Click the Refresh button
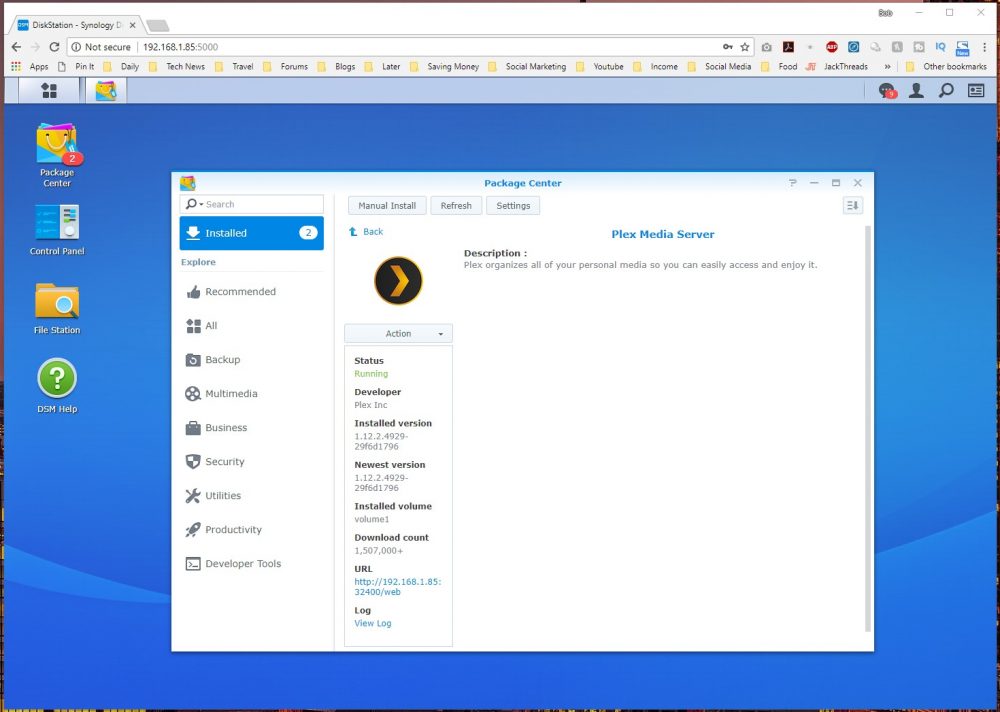The image size is (1000, 712). (x=456, y=205)
